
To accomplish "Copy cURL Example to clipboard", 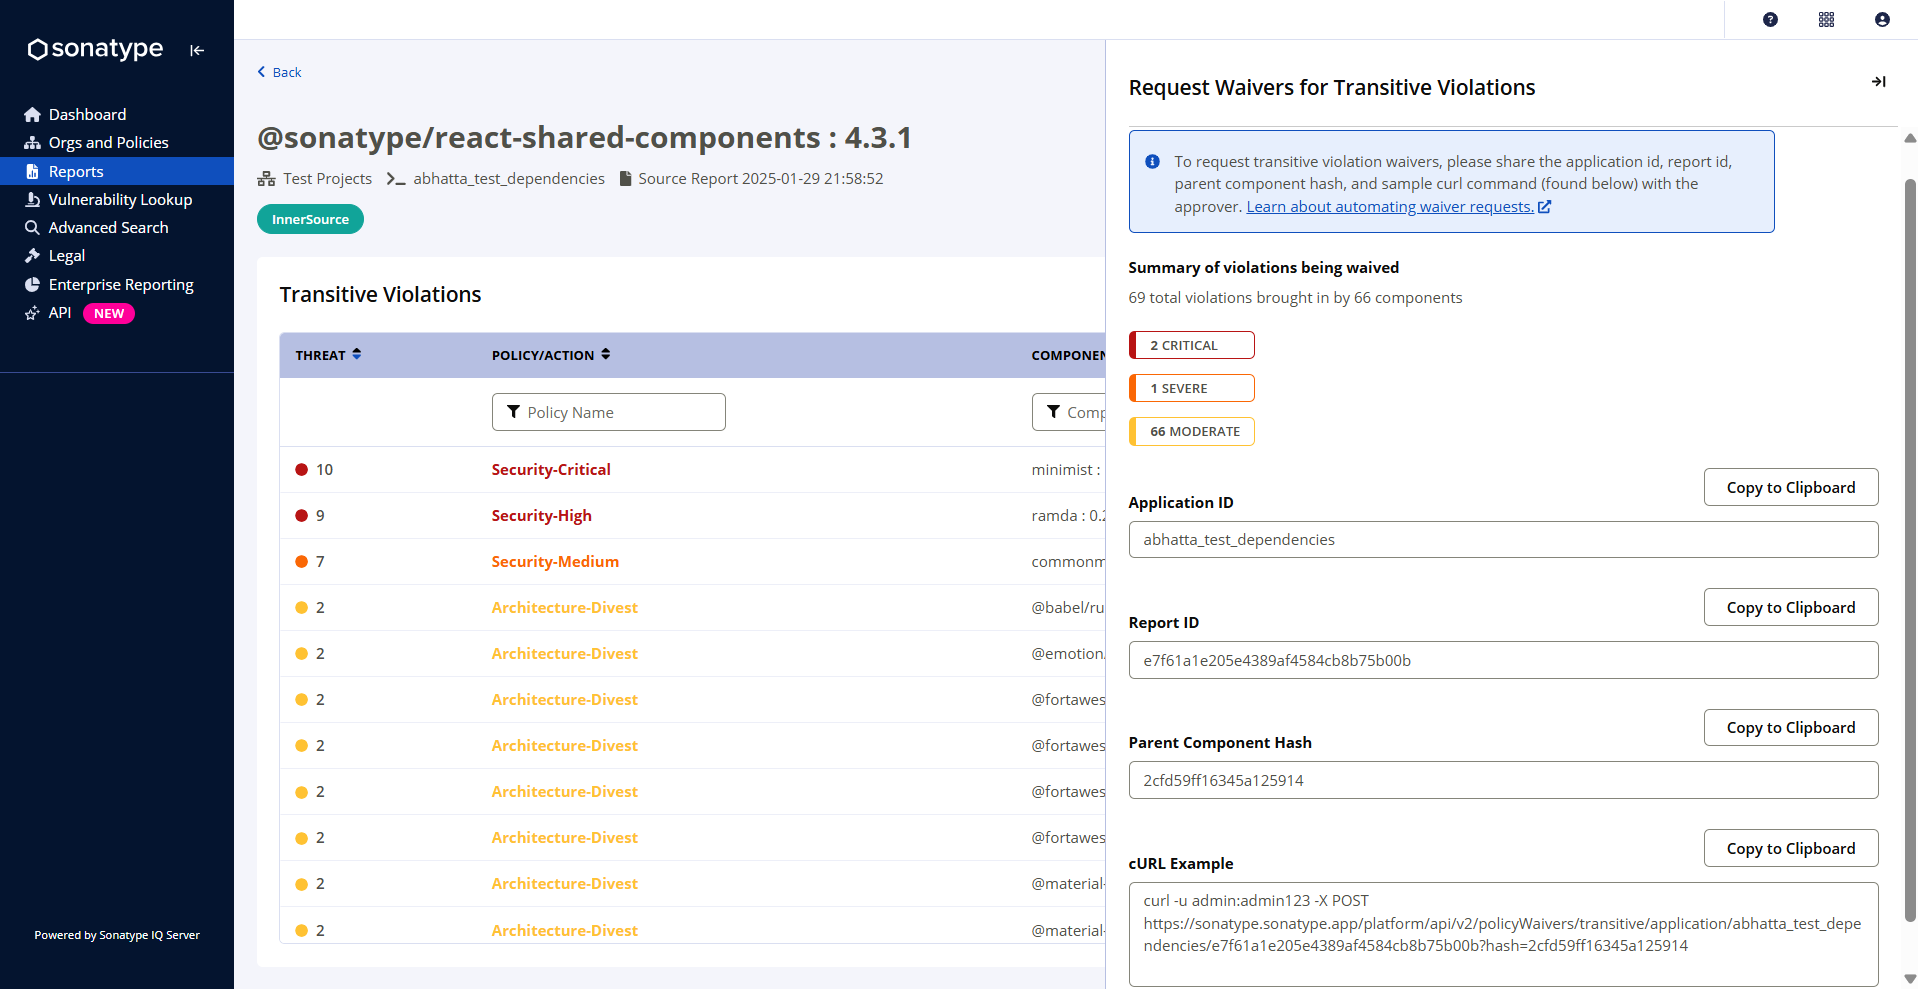I will [1790, 848].
